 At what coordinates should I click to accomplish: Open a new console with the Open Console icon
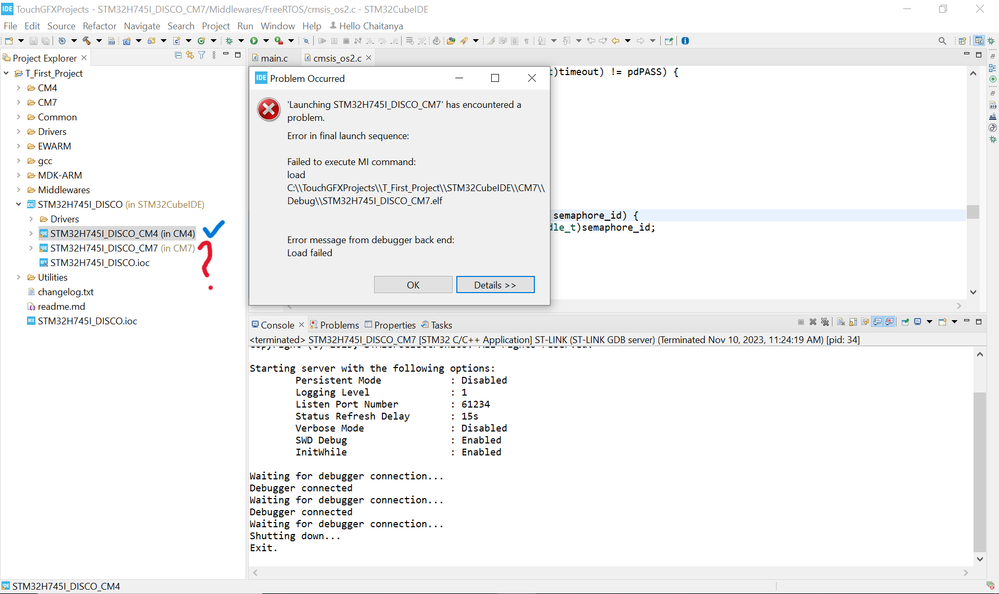coord(944,322)
